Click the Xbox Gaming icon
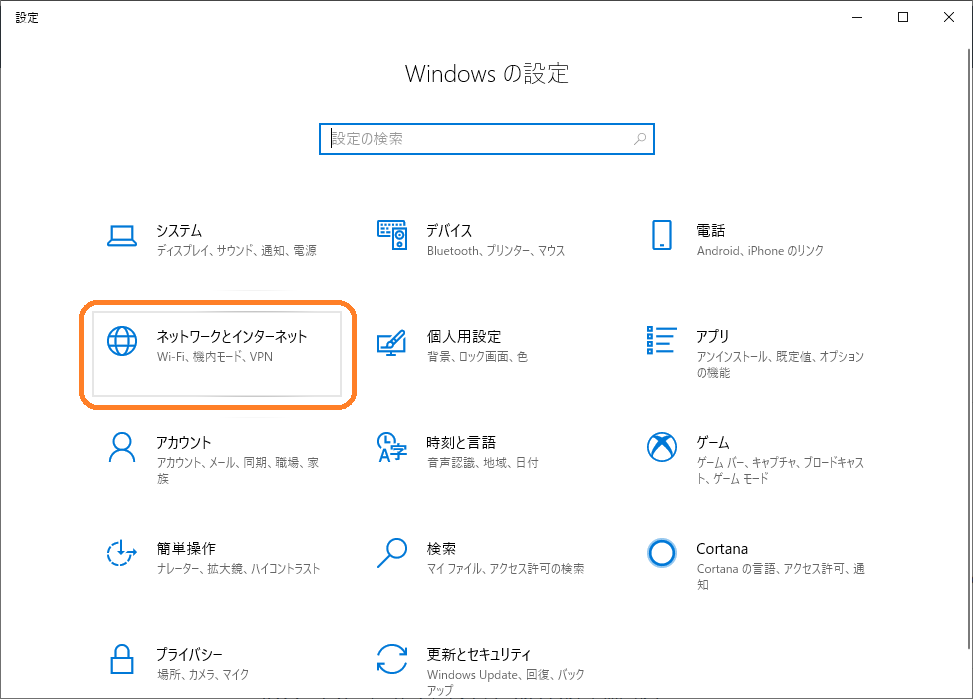This screenshot has width=973, height=699. click(661, 447)
